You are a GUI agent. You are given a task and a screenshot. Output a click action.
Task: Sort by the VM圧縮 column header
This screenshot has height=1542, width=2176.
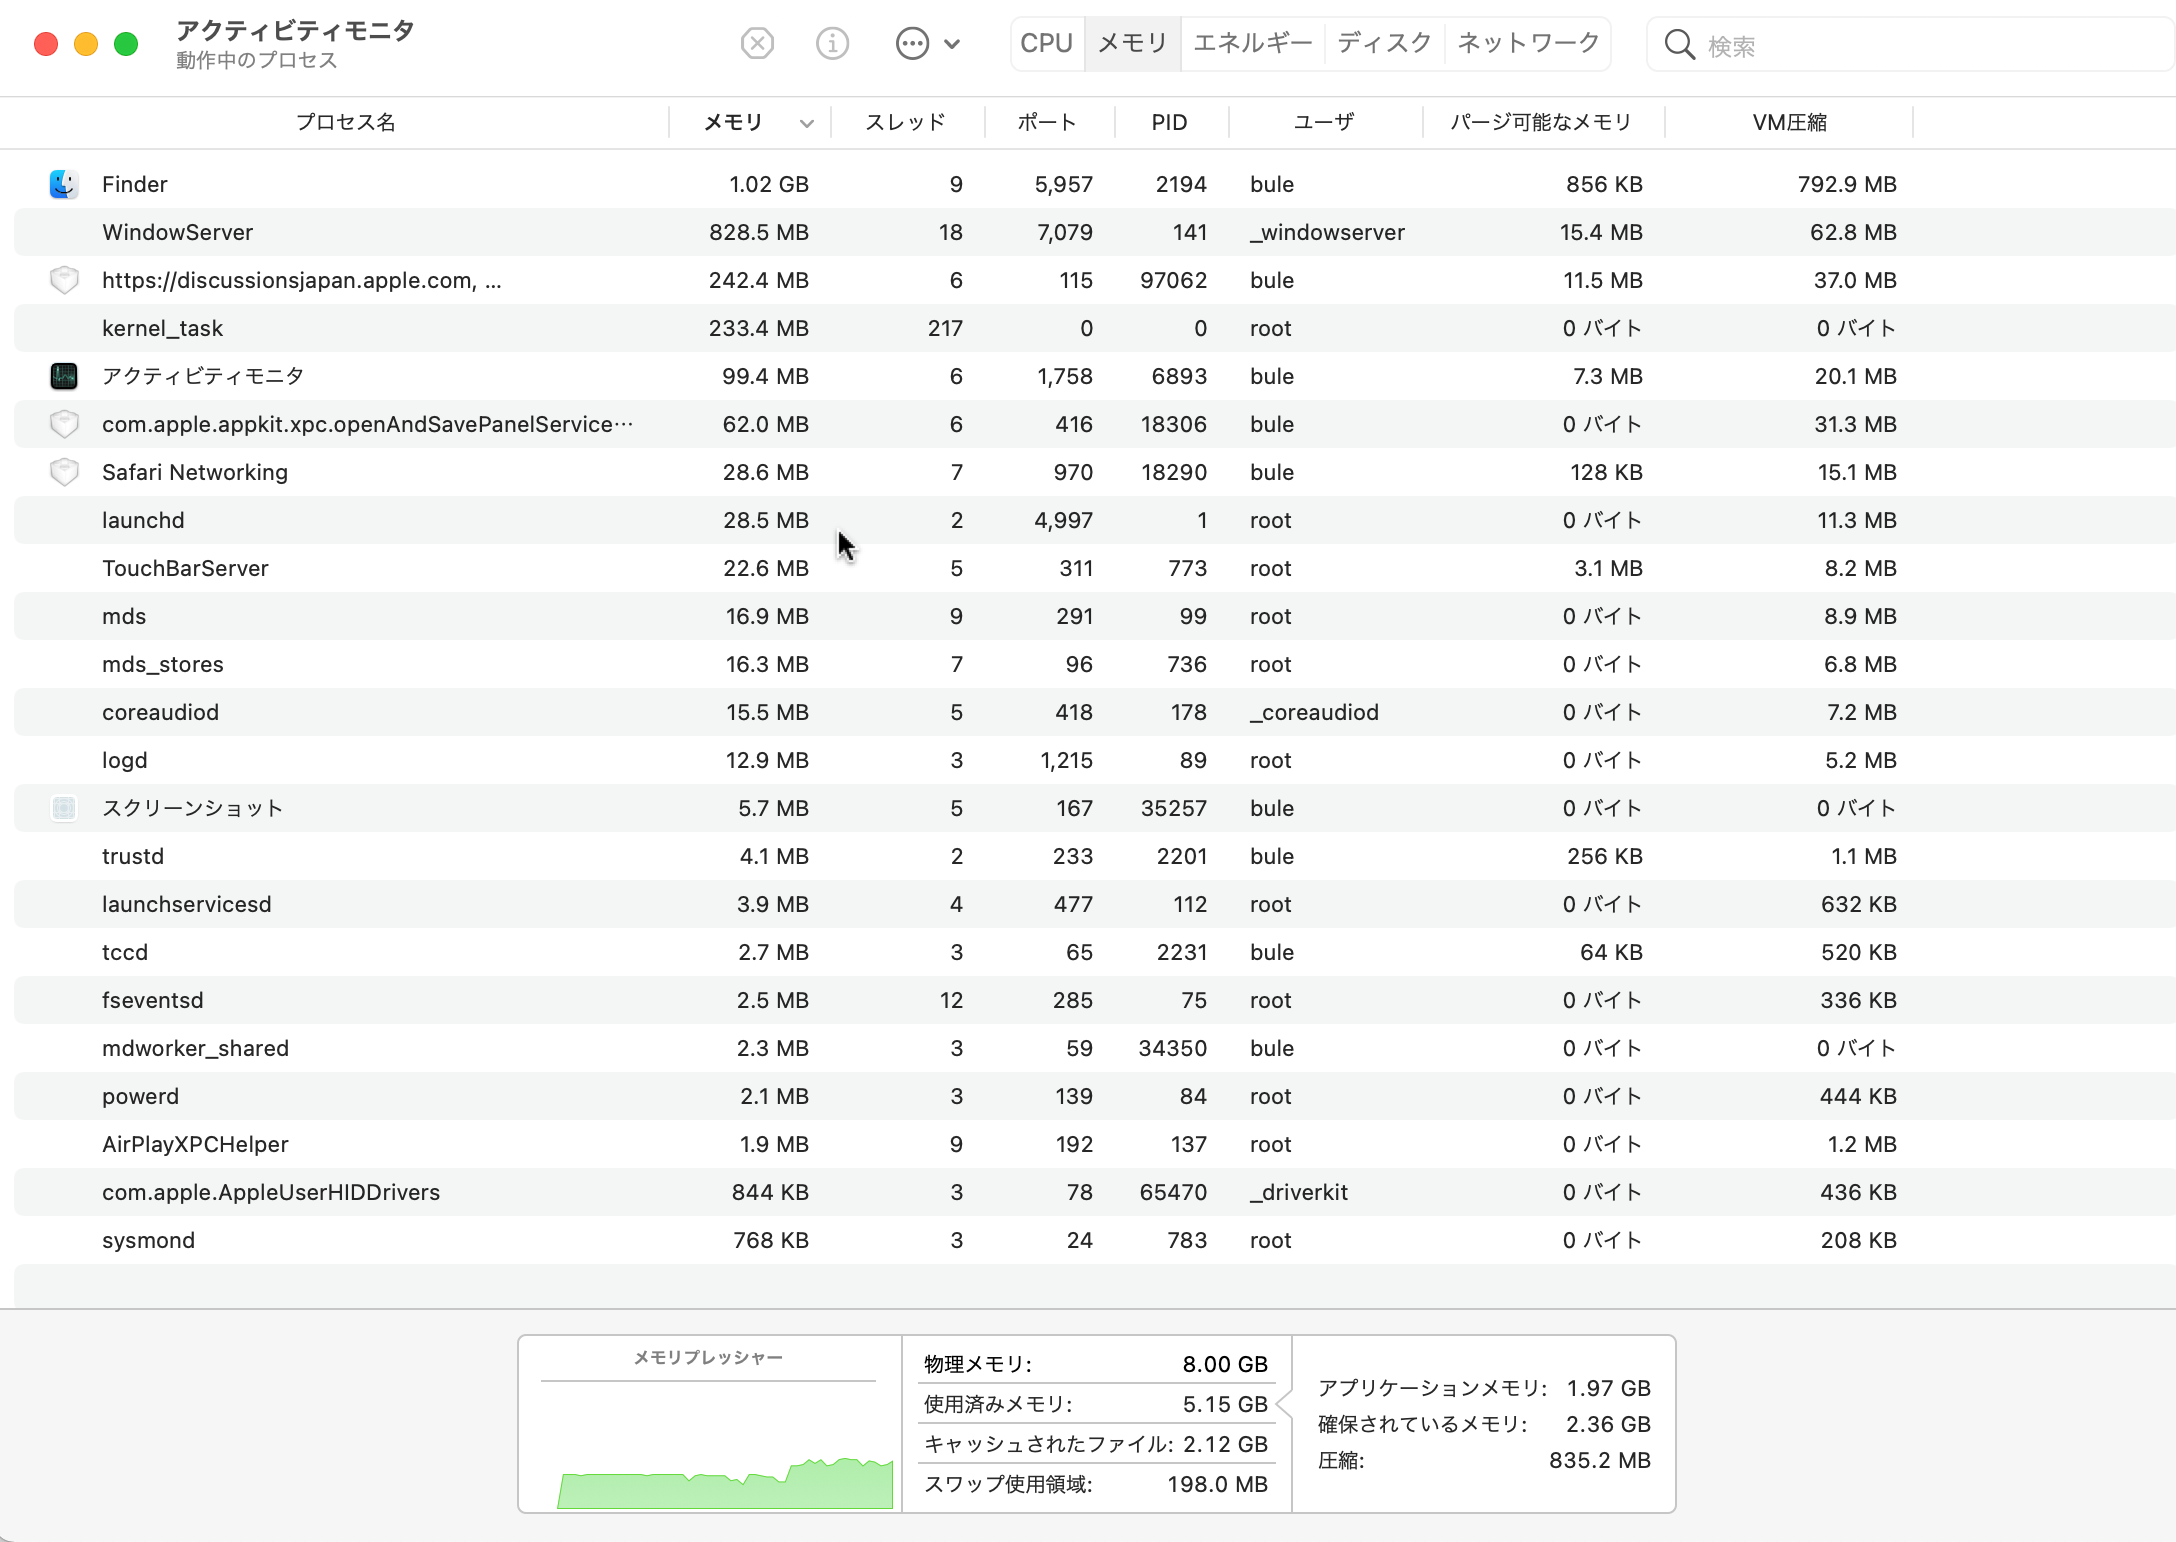(x=1789, y=122)
